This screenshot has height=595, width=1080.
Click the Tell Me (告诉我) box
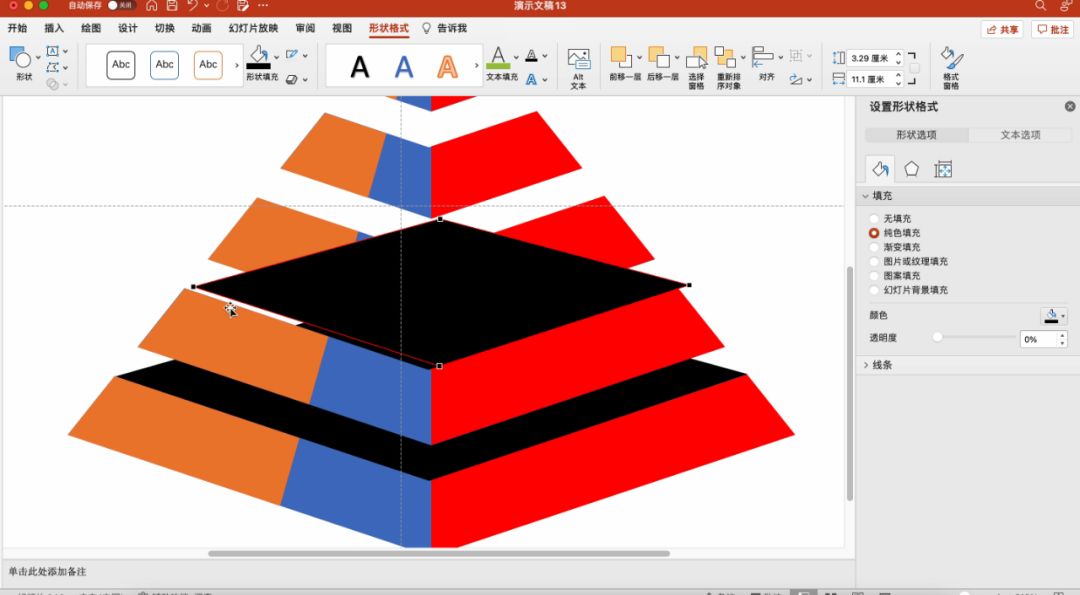[444, 28]
